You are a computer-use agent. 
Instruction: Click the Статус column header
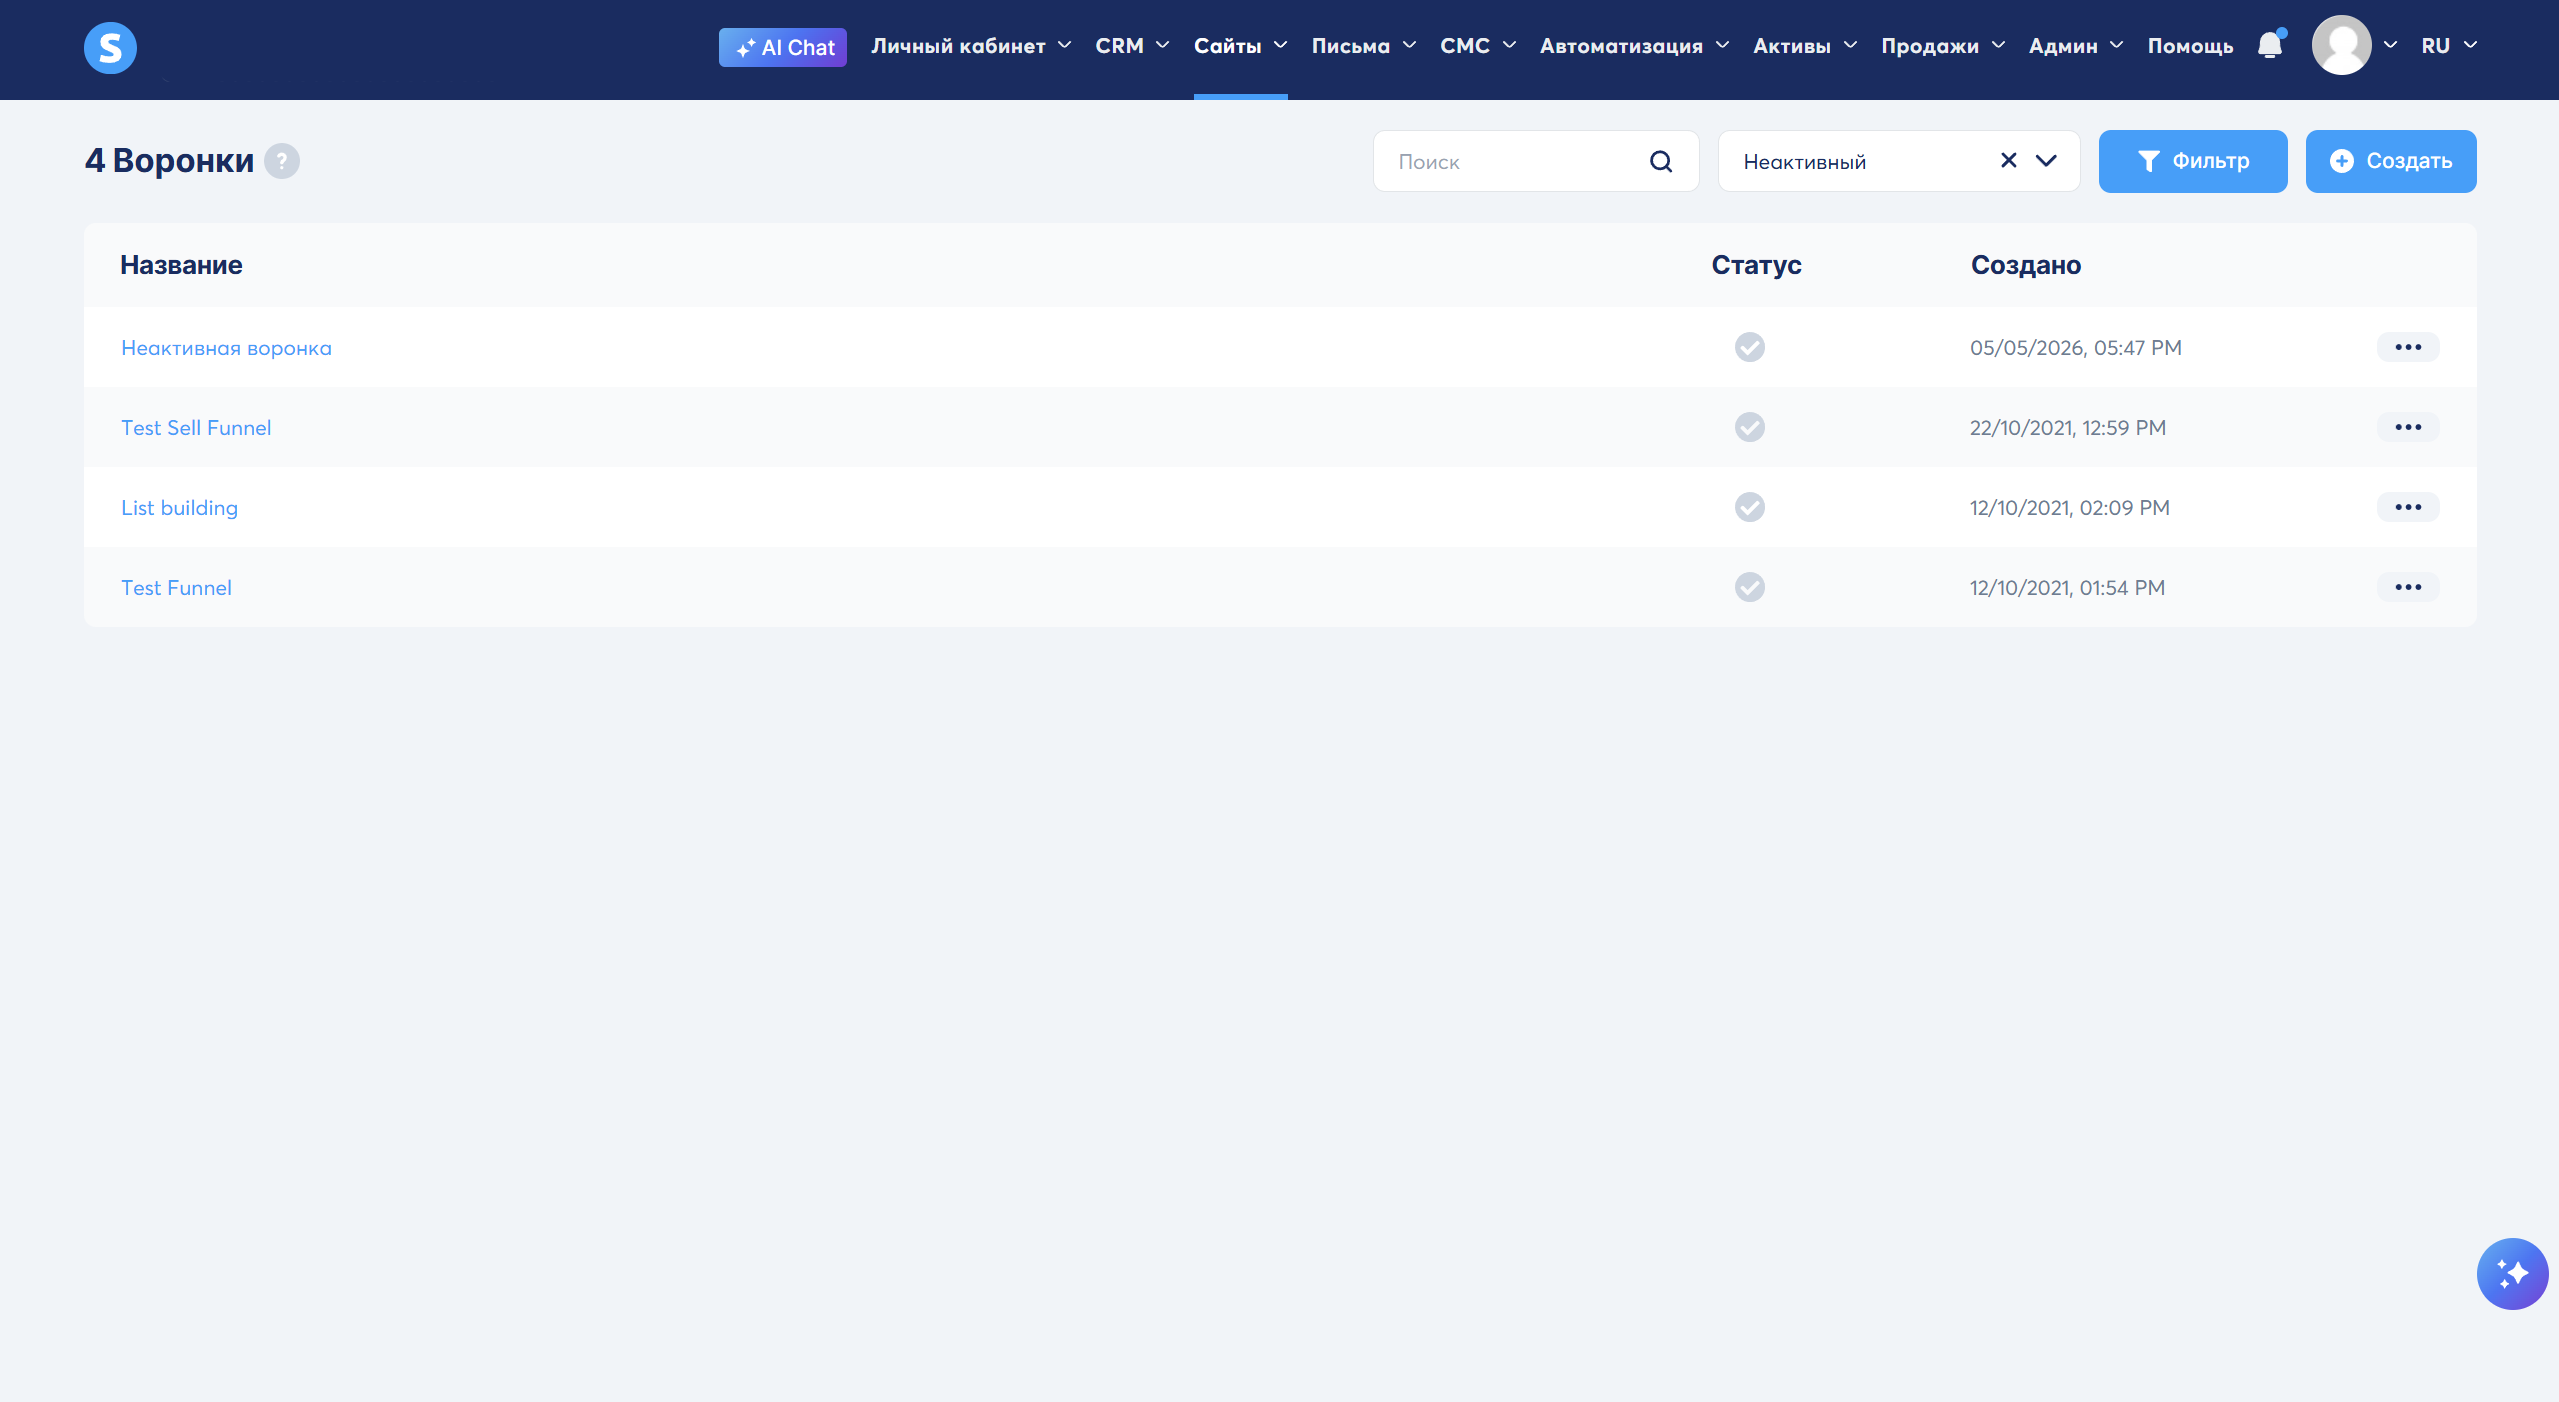click(1756, 265)
